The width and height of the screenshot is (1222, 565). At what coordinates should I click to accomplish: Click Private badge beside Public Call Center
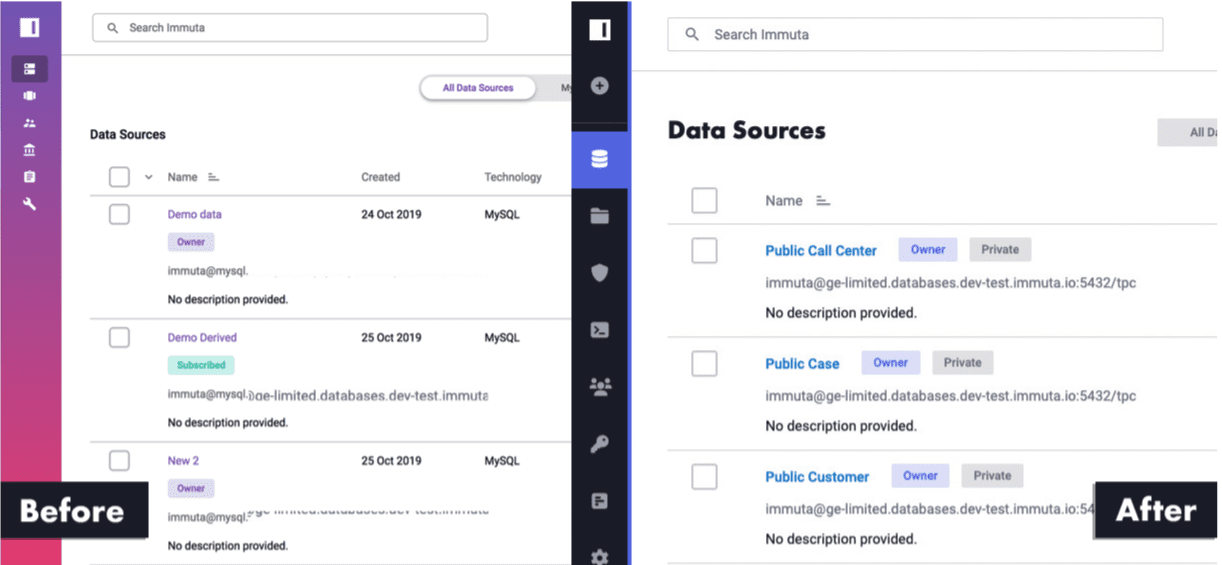pyautogui.click(x=1000, y=250)
